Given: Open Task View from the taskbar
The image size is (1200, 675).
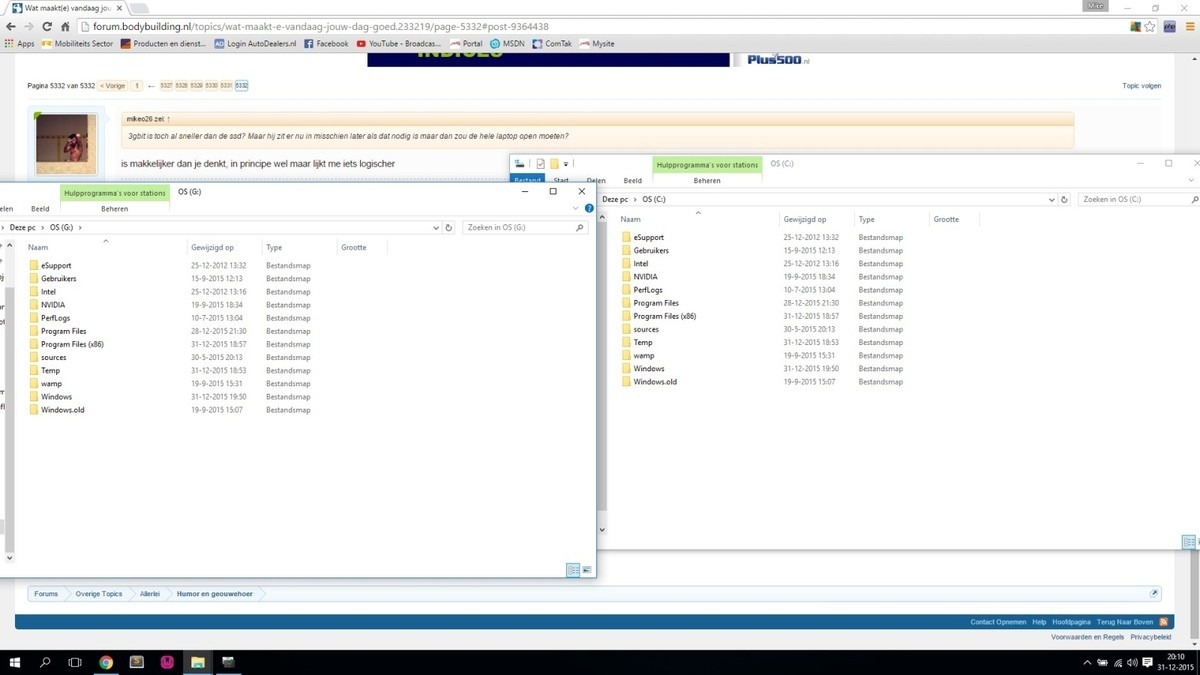Looking at the screenshot, I should pos(75,662).
